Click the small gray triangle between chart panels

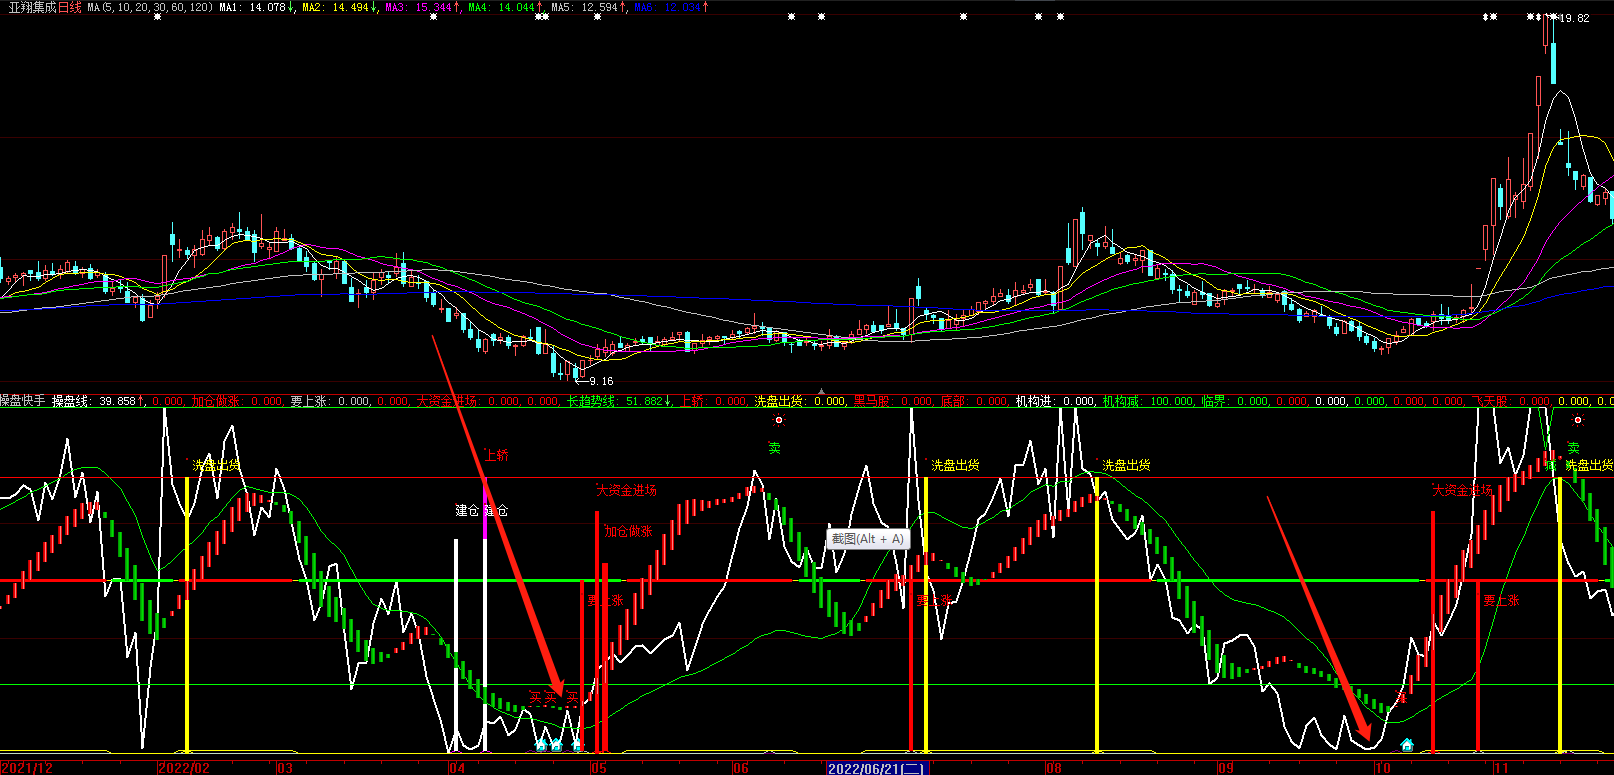821,391
